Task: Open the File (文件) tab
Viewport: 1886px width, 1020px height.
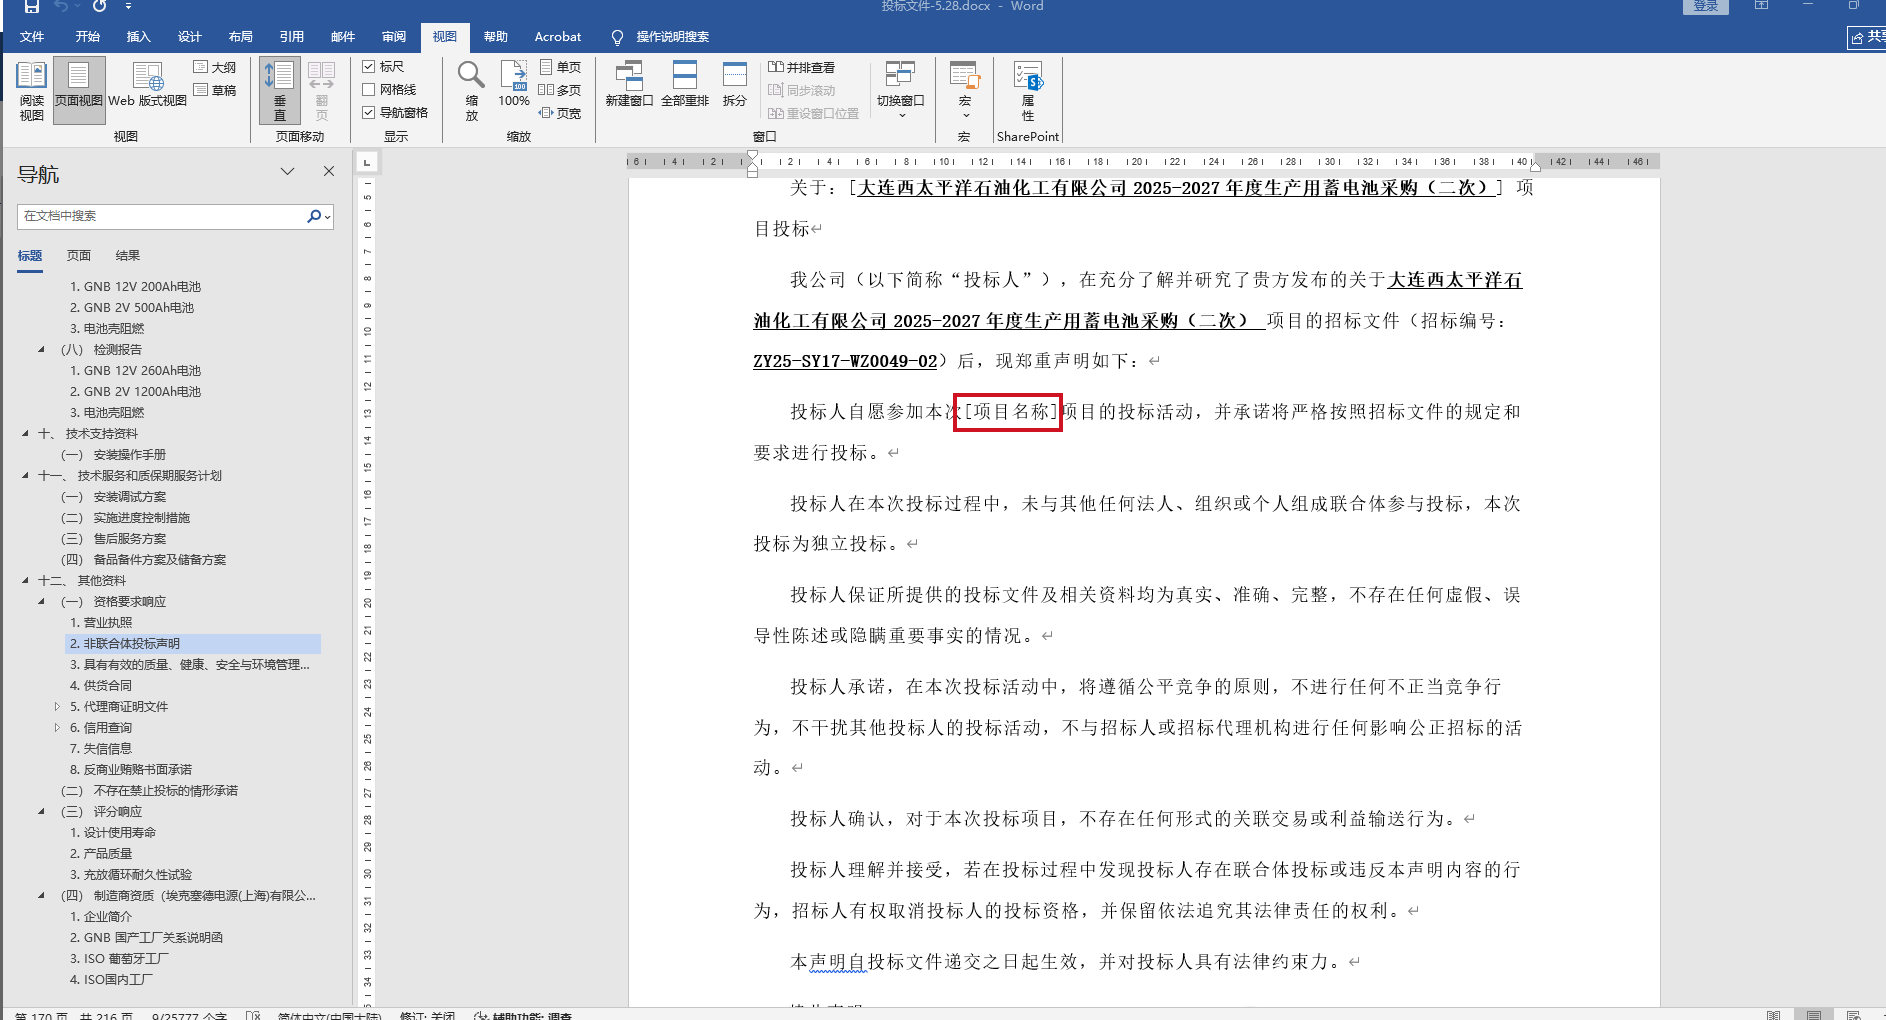Action: [32, 37]
